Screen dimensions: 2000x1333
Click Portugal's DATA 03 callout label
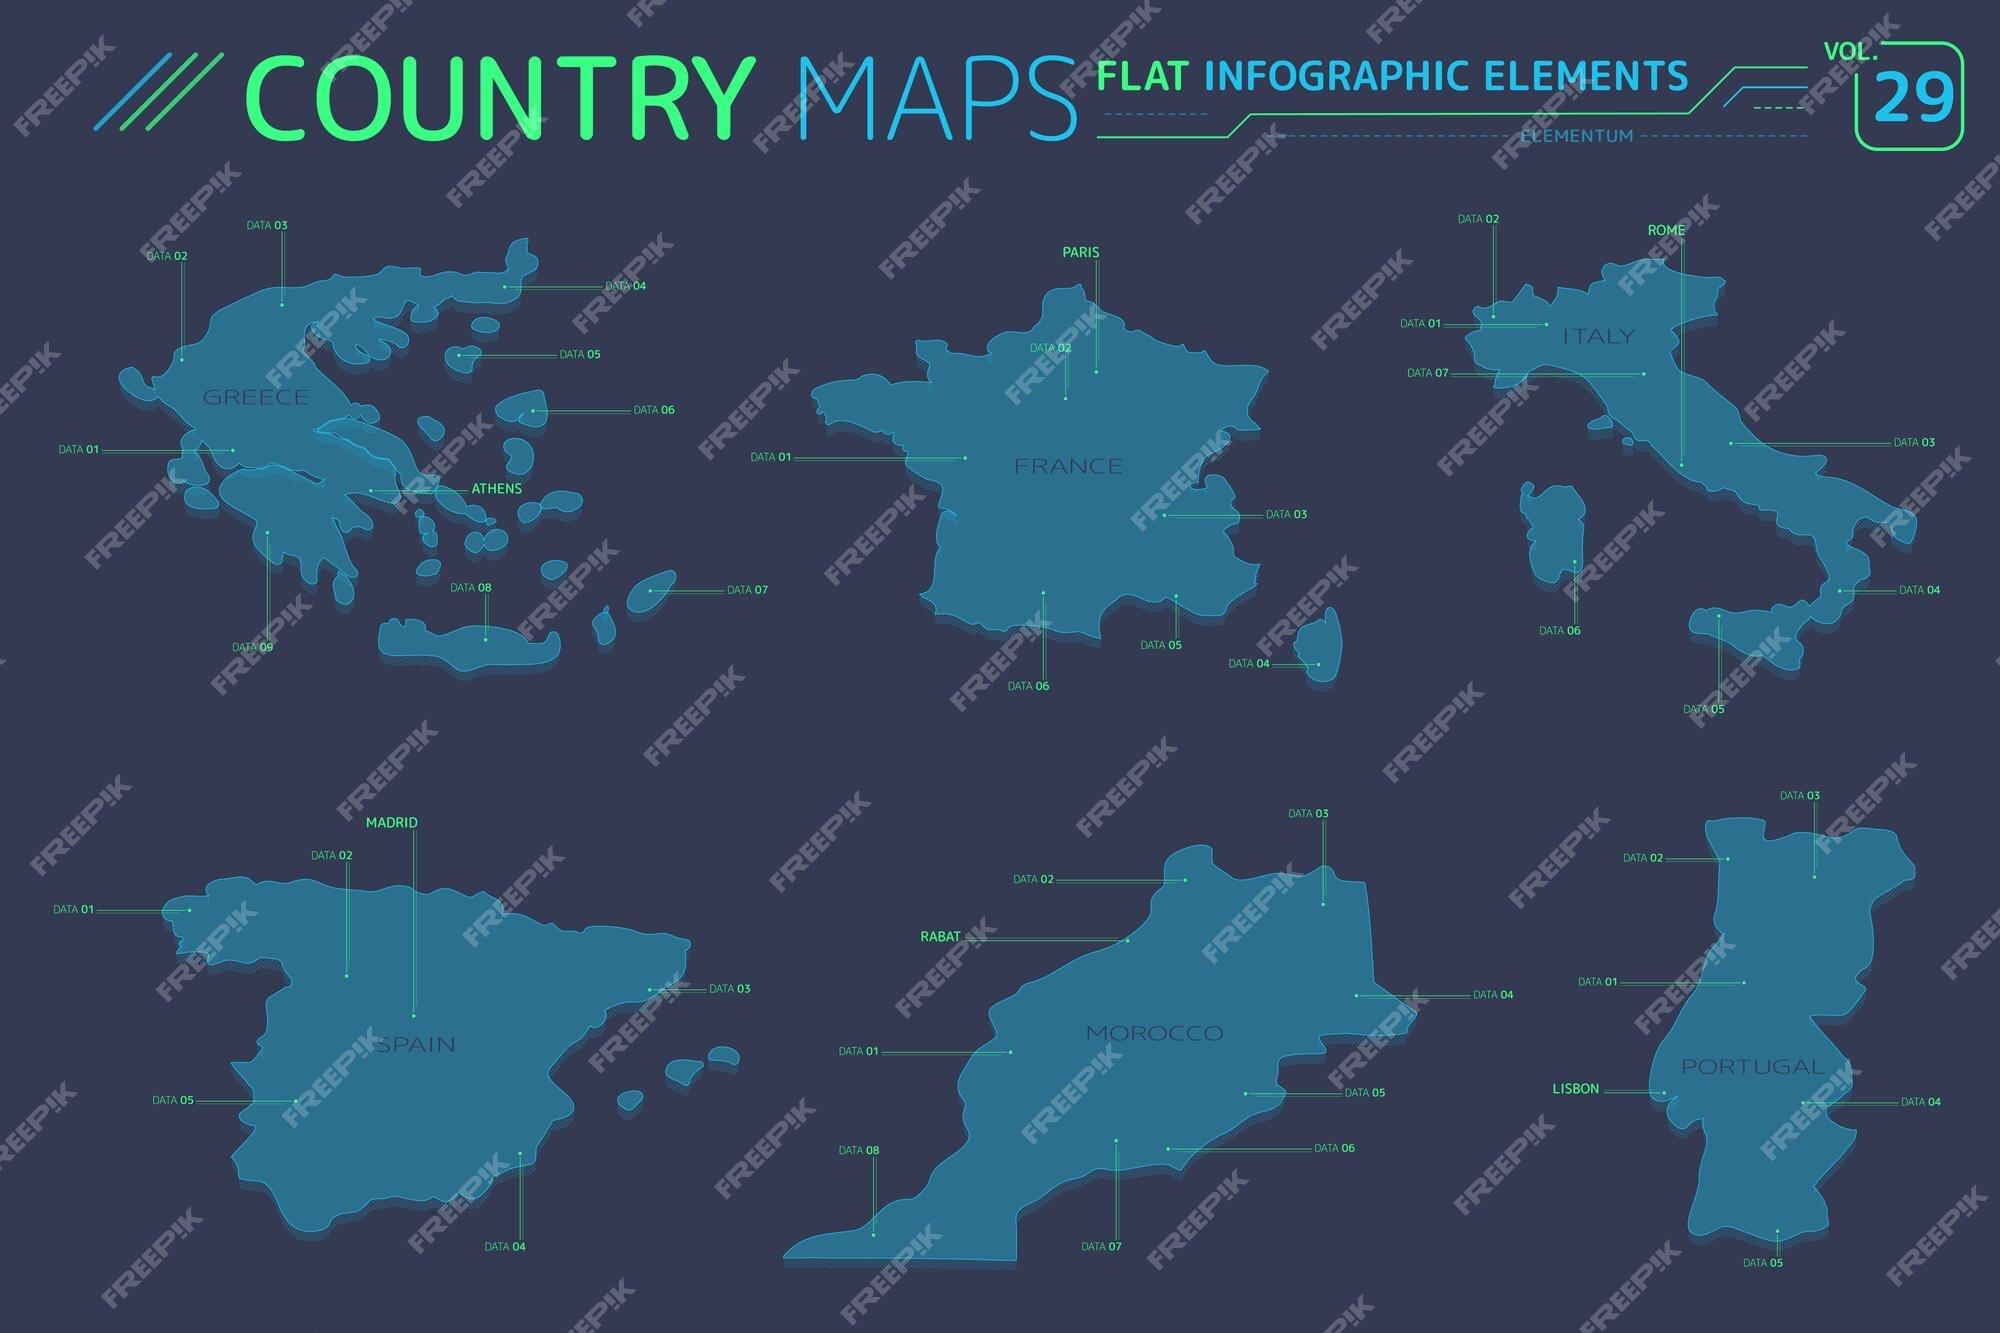(1800, 796)
